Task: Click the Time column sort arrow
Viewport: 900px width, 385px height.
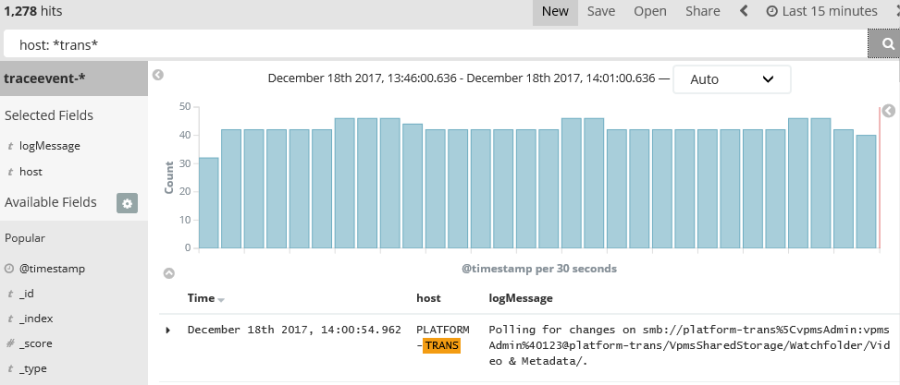Action: pyautogui.click(x=222, y=300)
